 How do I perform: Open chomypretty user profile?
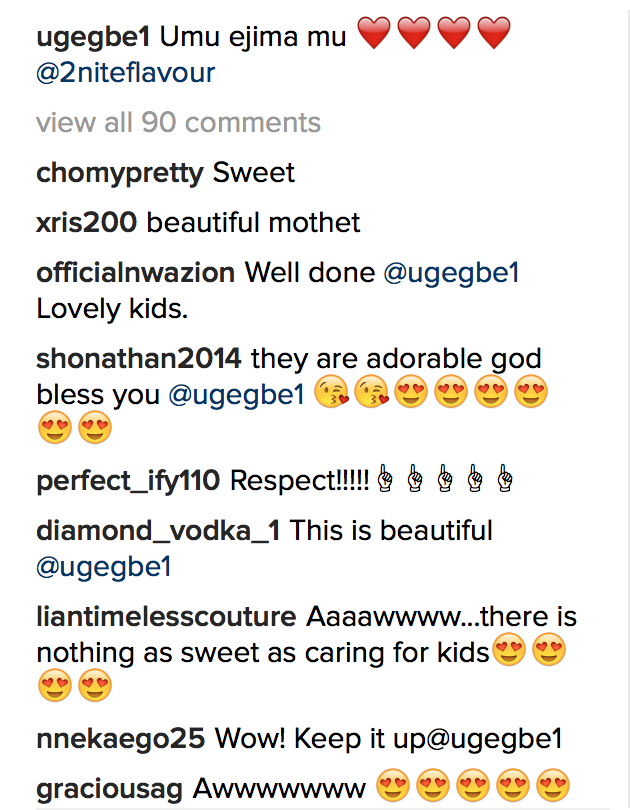pos(119,172)
